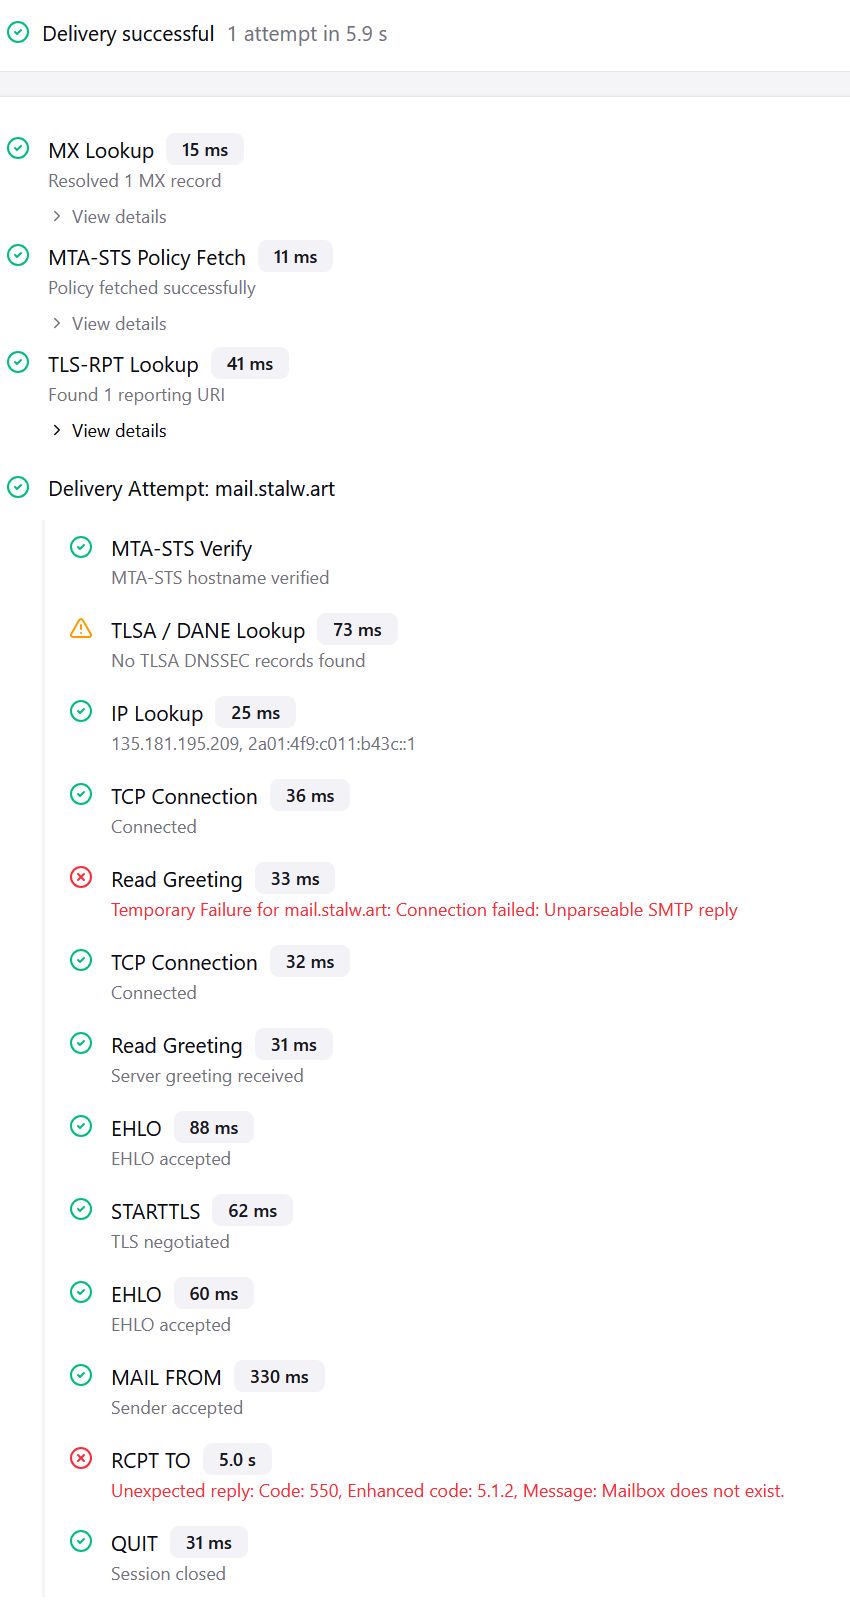Expand View details under MX Lookup
The height and width of the screenshot is (1604, 850).
pos(109,217)
